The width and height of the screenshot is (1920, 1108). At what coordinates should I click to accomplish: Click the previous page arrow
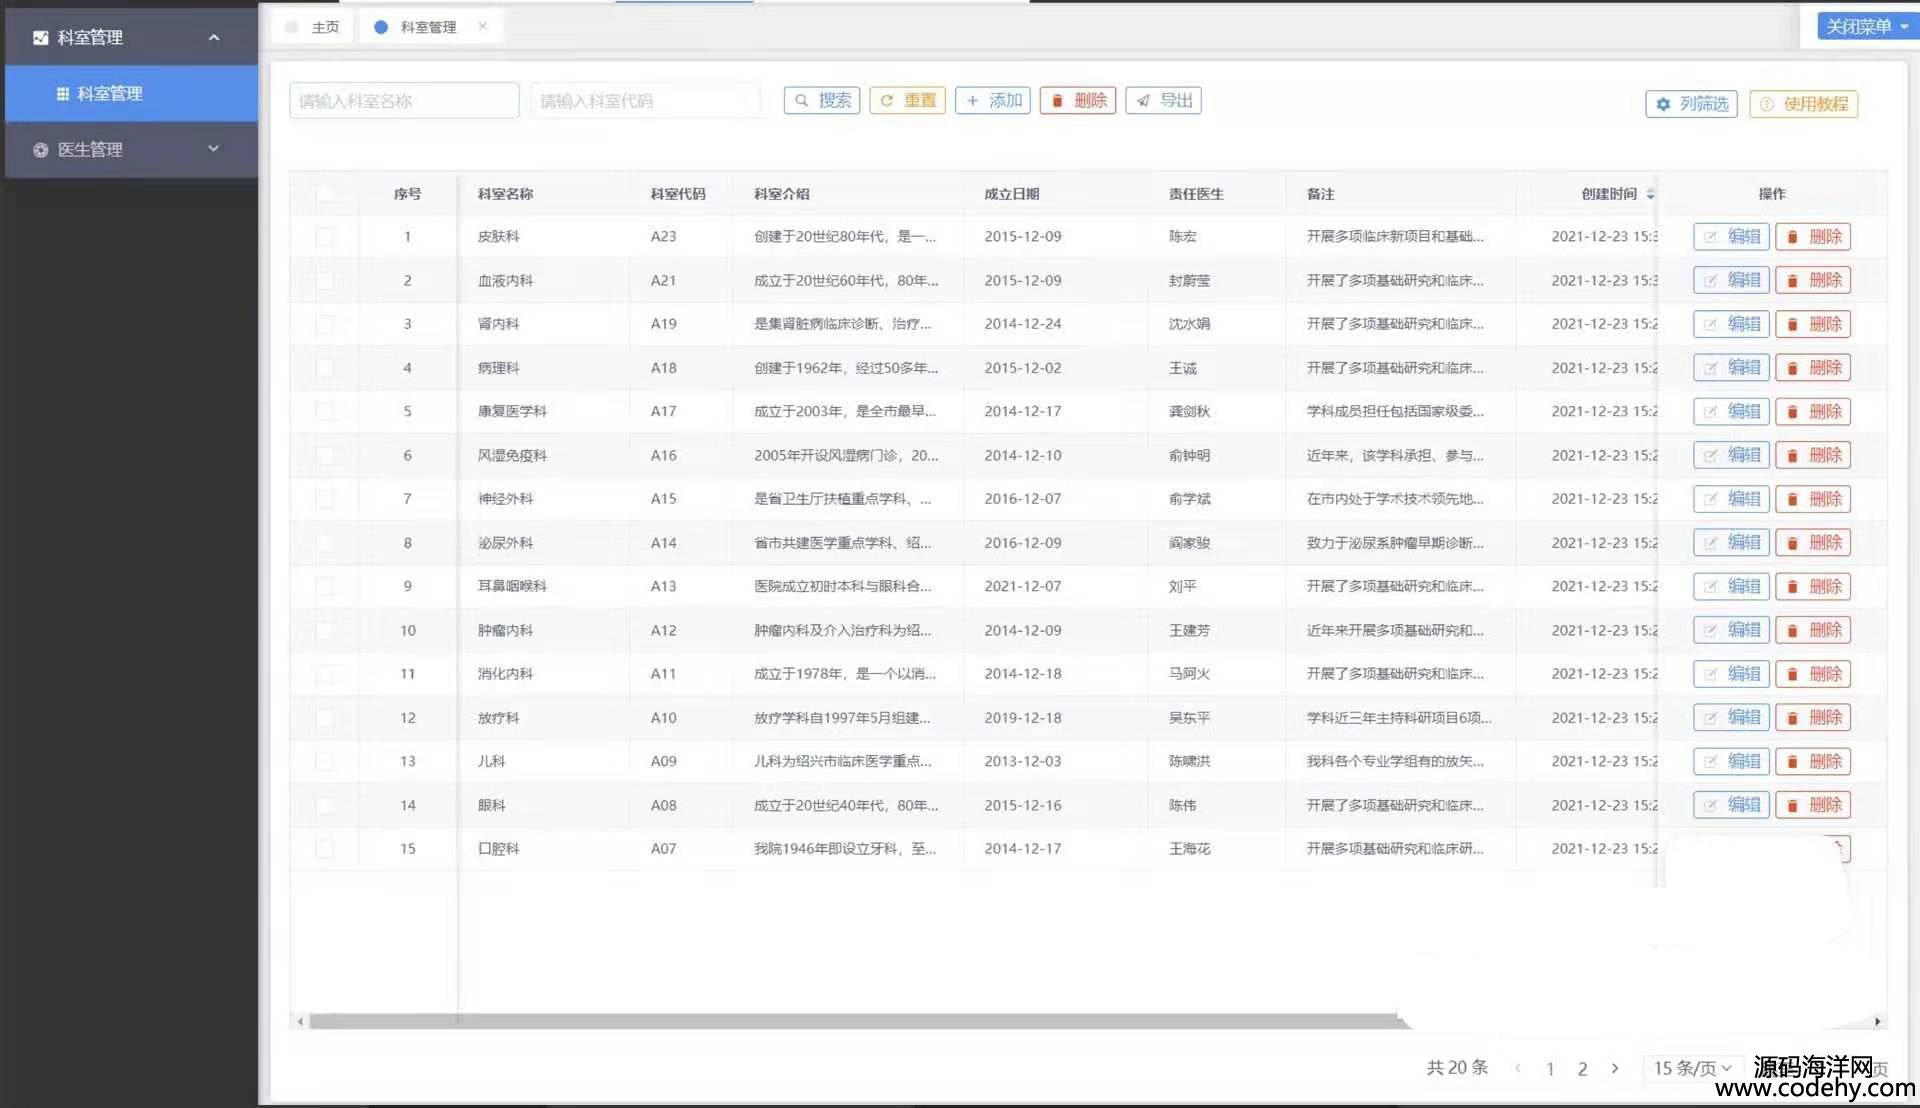click(x=1518, y=1069)
